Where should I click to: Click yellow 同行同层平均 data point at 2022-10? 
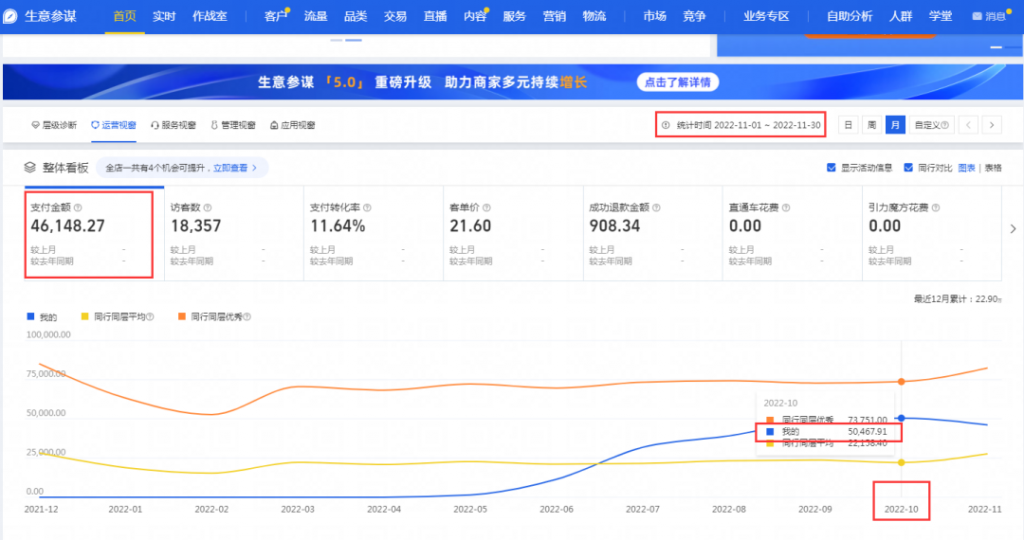click(x=901, y=462)
